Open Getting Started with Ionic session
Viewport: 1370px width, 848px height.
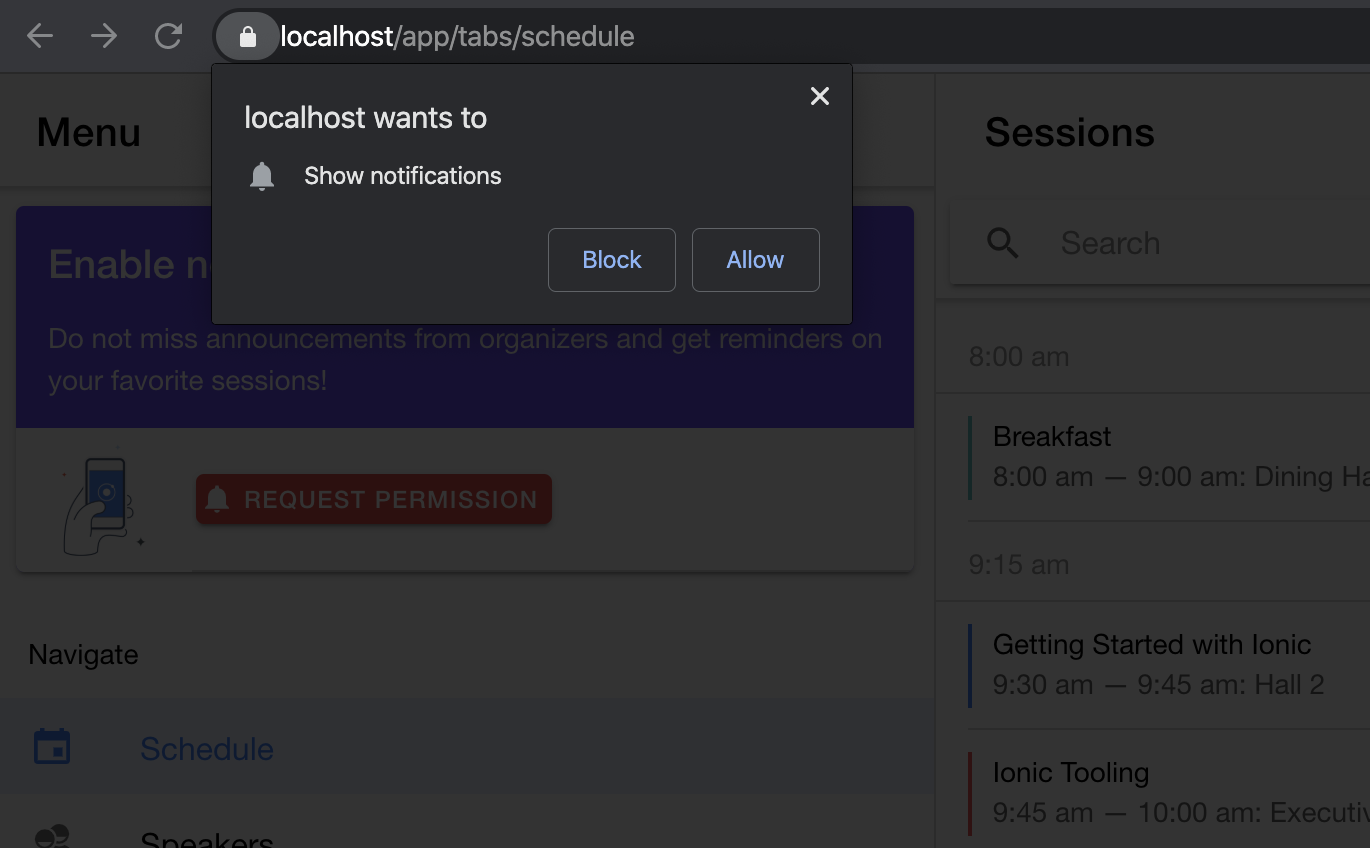click(x=1169, y=665)
